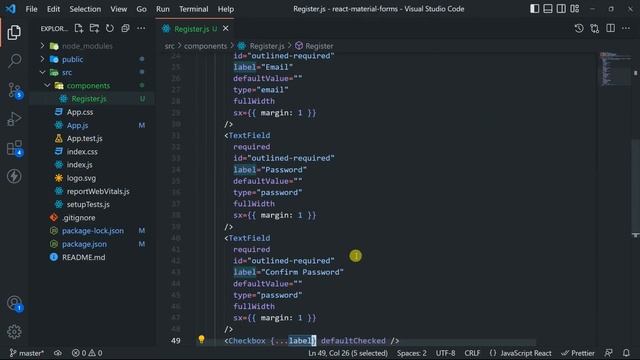Open README.md file
The height and width of the screenshot is (360, 640).
[x=83, y=257]
